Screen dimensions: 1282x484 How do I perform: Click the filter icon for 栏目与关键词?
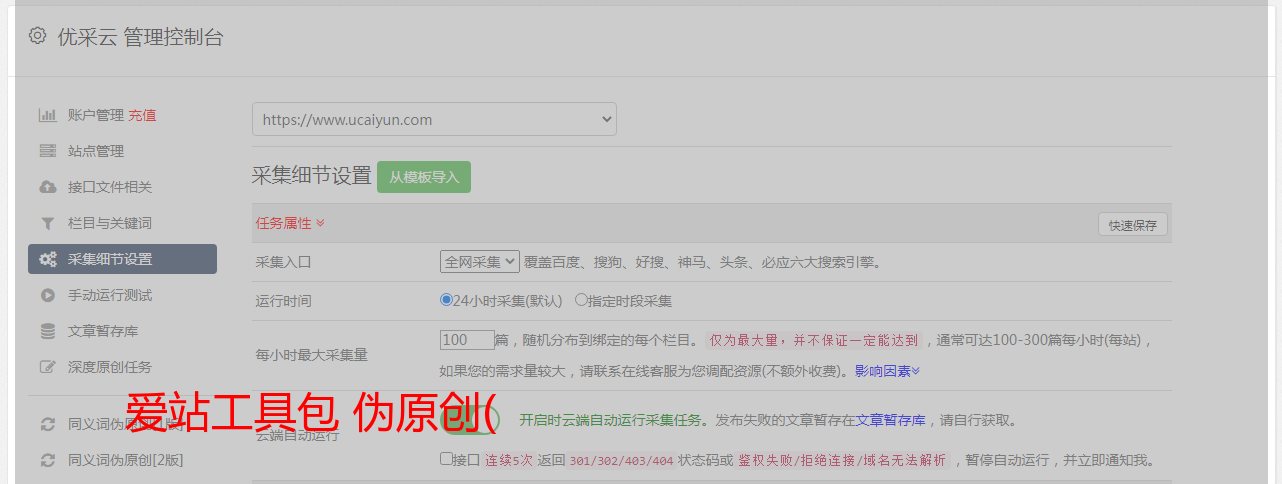[x=47, y=223]
